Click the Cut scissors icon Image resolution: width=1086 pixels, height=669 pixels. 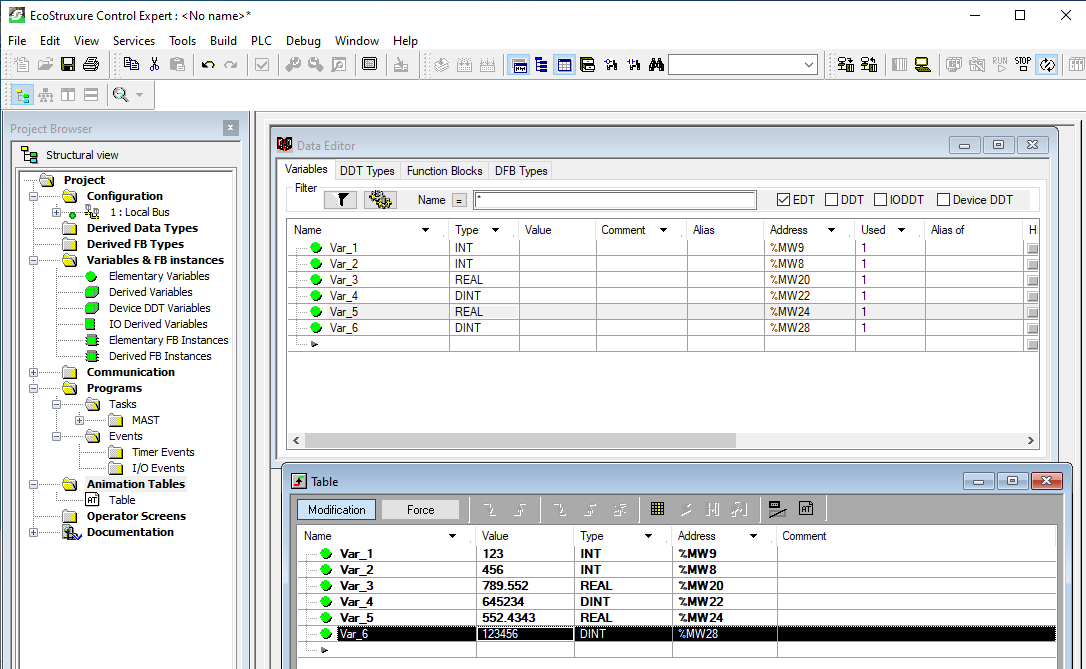[x=154, y=64]
